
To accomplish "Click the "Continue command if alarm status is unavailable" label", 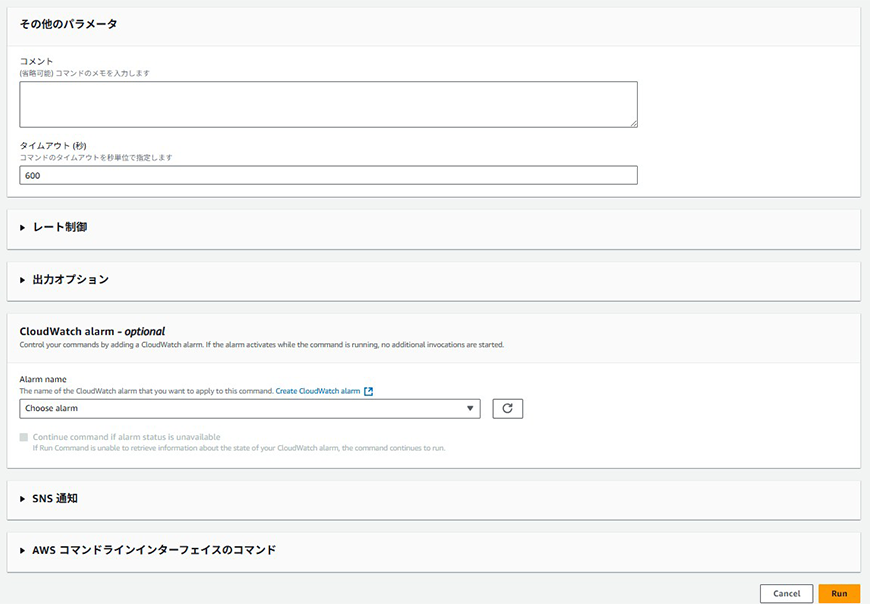I will click(x=126, y=437).
